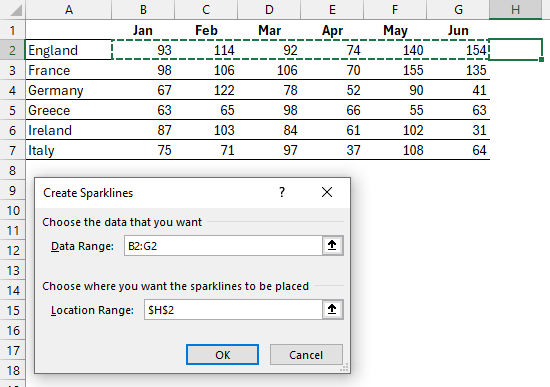The image size is (550, 387).
Task: Open the Create Sparklines help question mark
Action: point(282,192)
